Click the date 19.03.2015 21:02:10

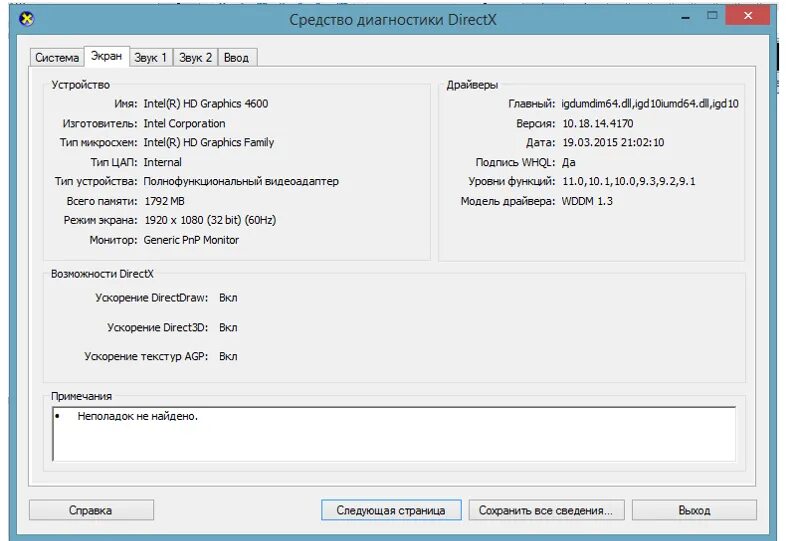(613, 142)
